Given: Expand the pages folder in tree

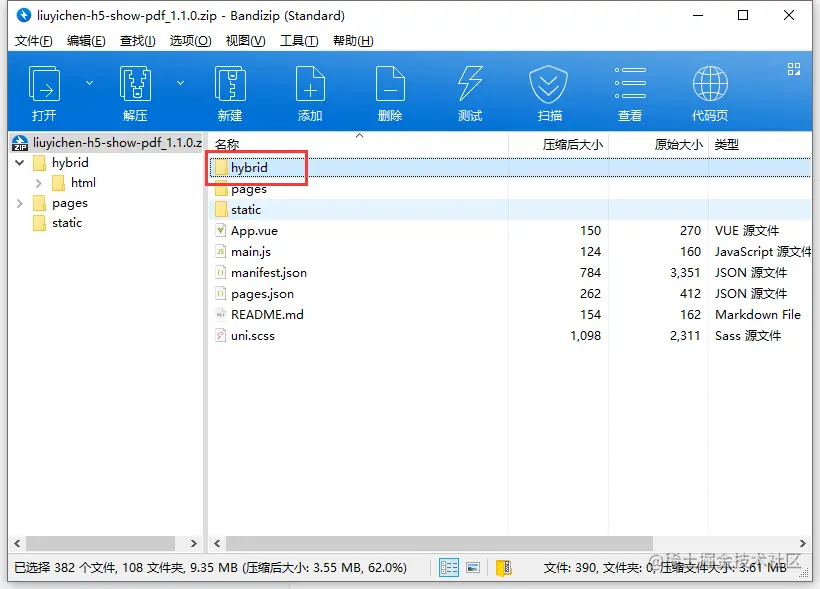Looking at the screenshot, I should [x=20, y=203].
